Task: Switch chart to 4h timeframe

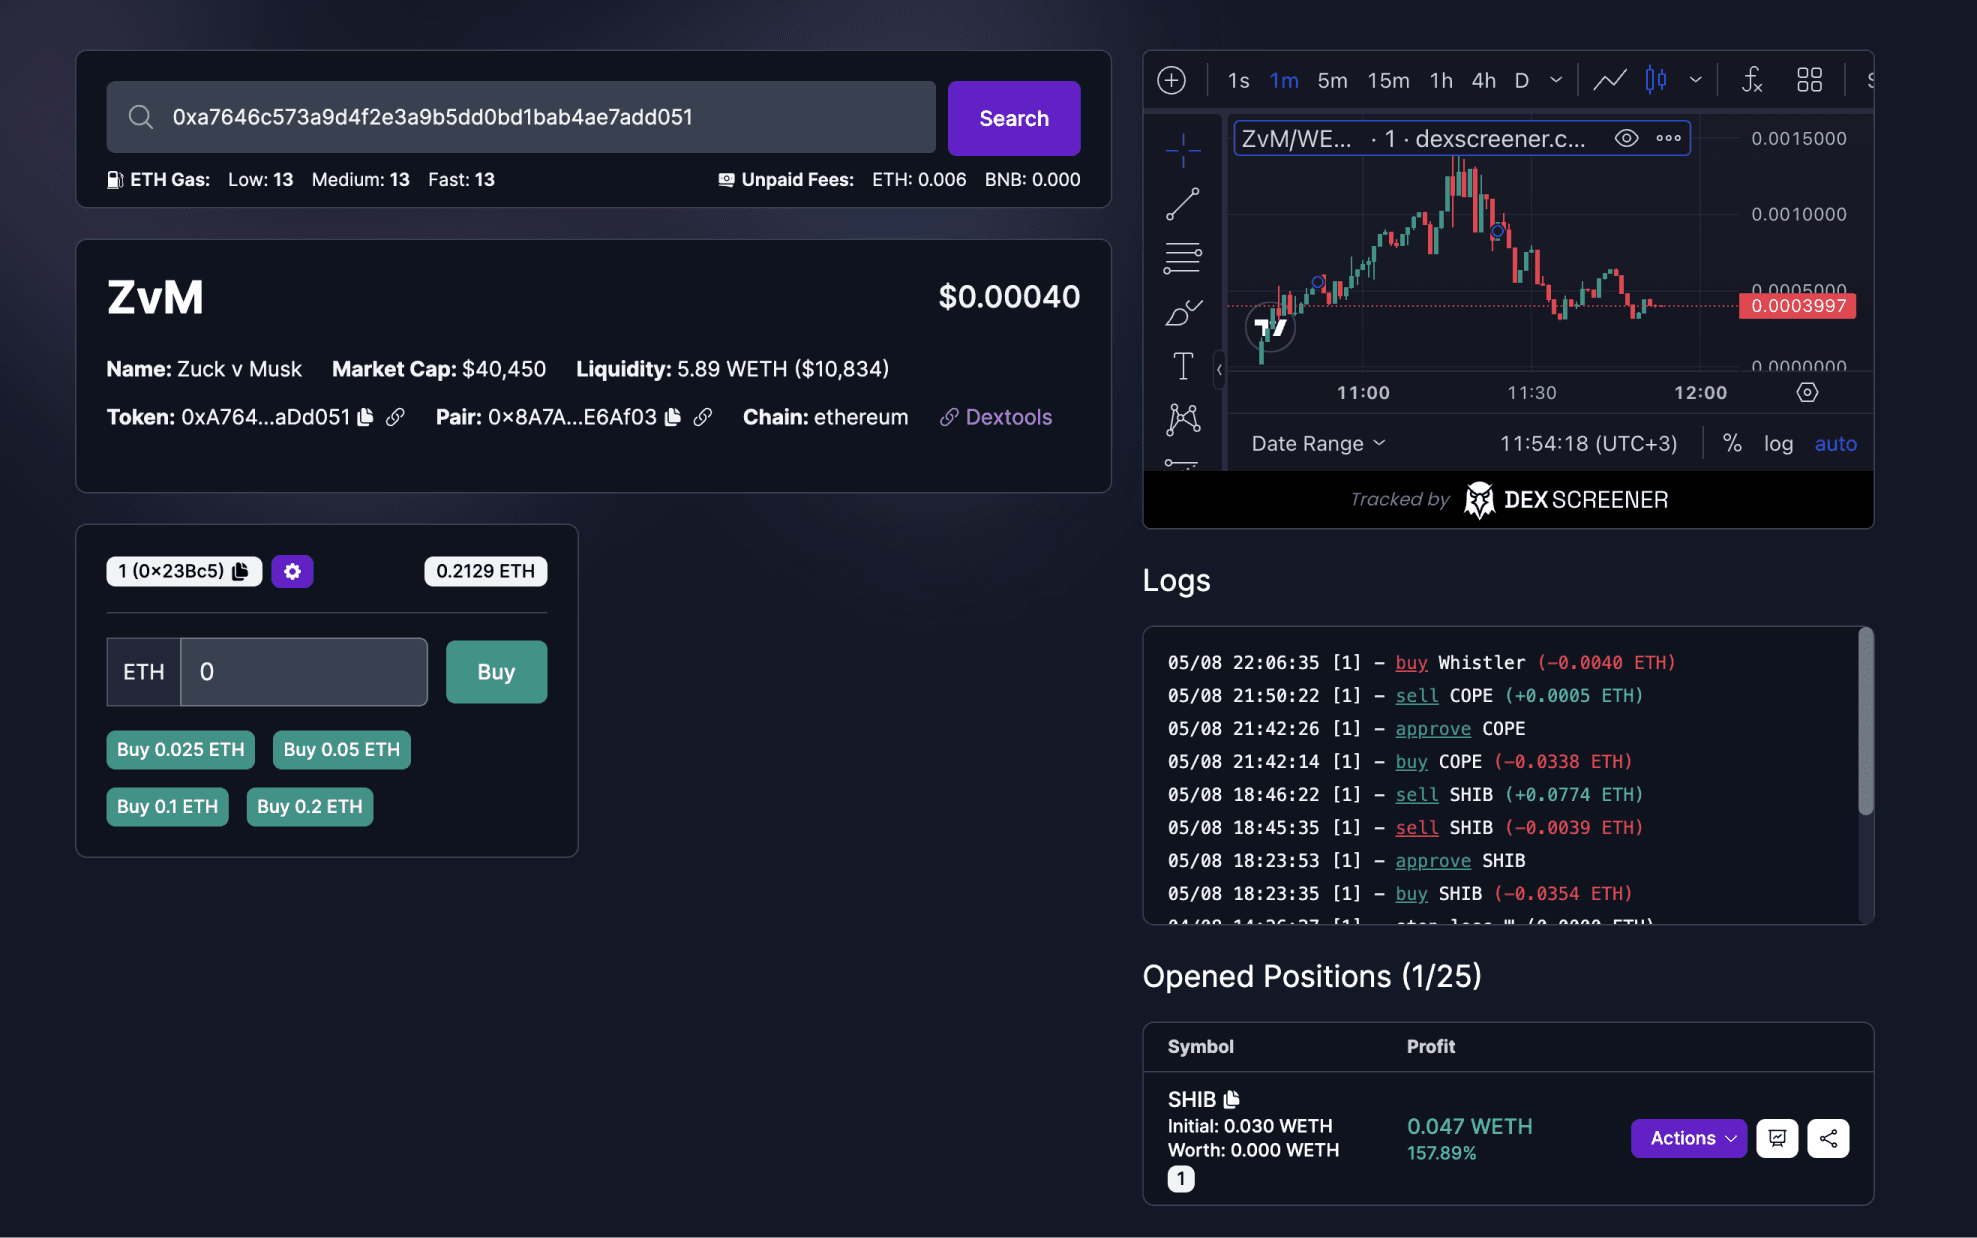Action: [1484, 80]
